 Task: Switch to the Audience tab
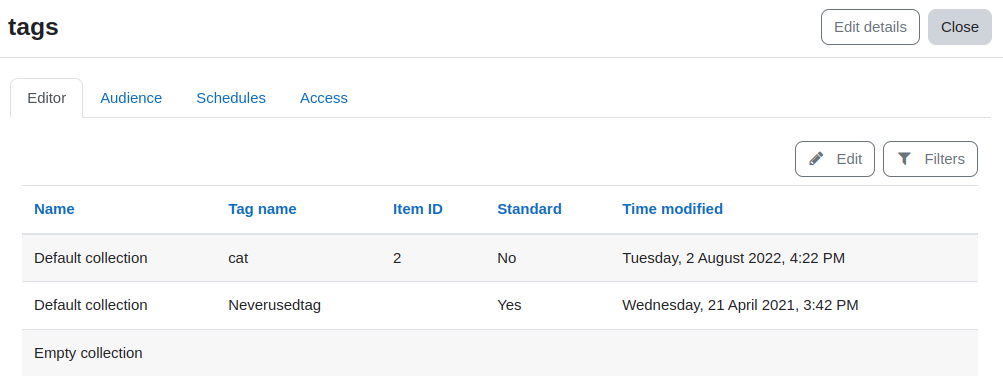tap(131, 98)
